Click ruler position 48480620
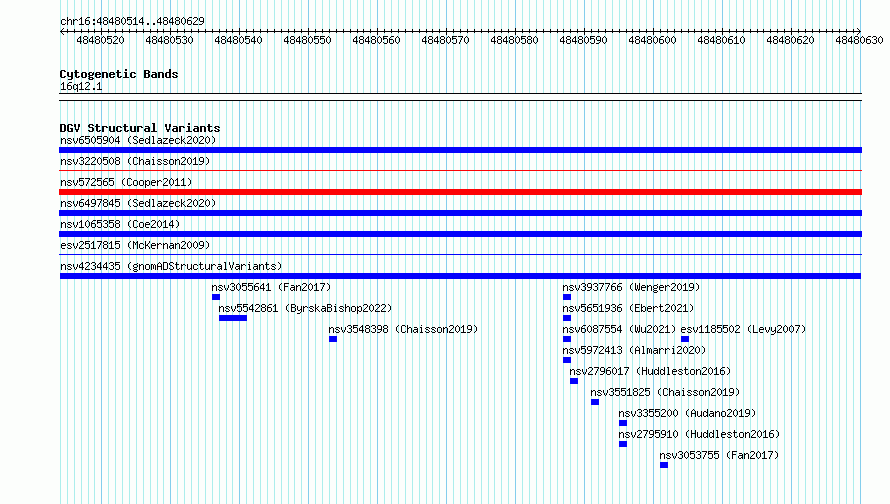This screenshot has width=890, height=504. click(790, 40)
